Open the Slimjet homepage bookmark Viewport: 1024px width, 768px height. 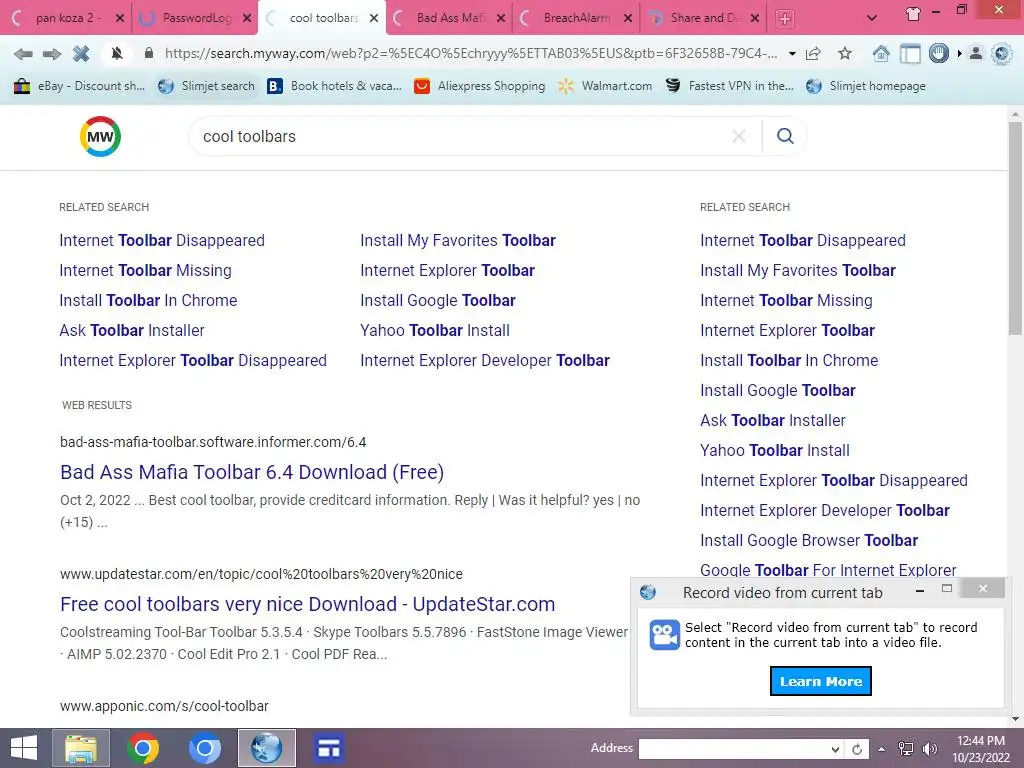(x=866, y=86)
